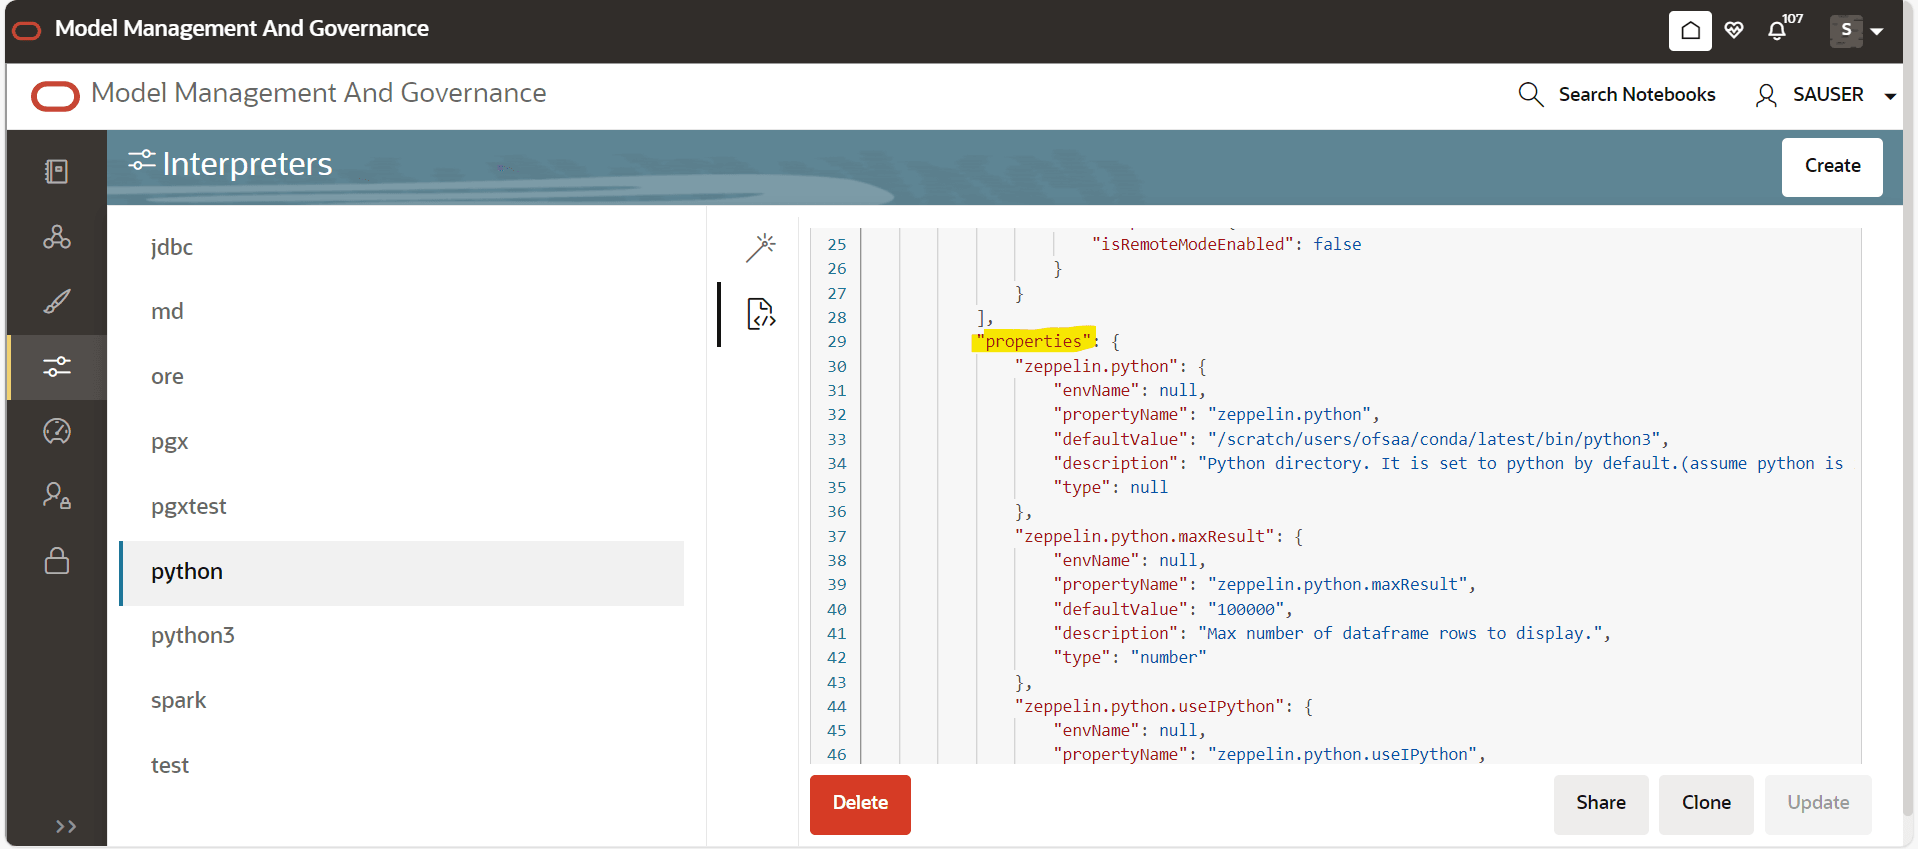Image resolution: width=1918 pixels, height=849 pixels.
Task: Expand the SAUSER dropdown arrow
Action: coord(1890,97)
